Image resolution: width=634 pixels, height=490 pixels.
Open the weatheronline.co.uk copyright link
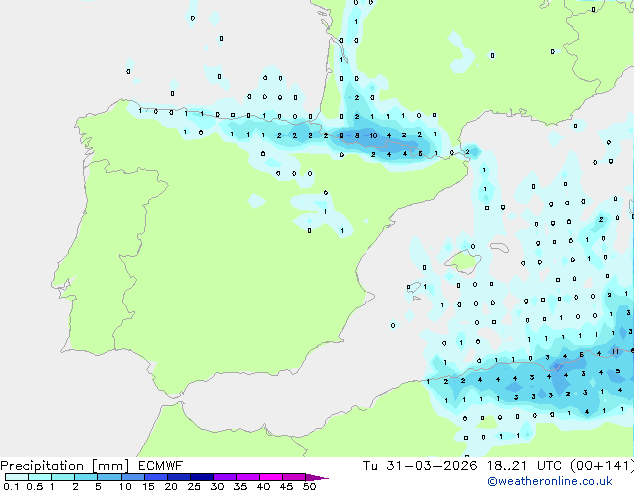(x=550, y=481)
